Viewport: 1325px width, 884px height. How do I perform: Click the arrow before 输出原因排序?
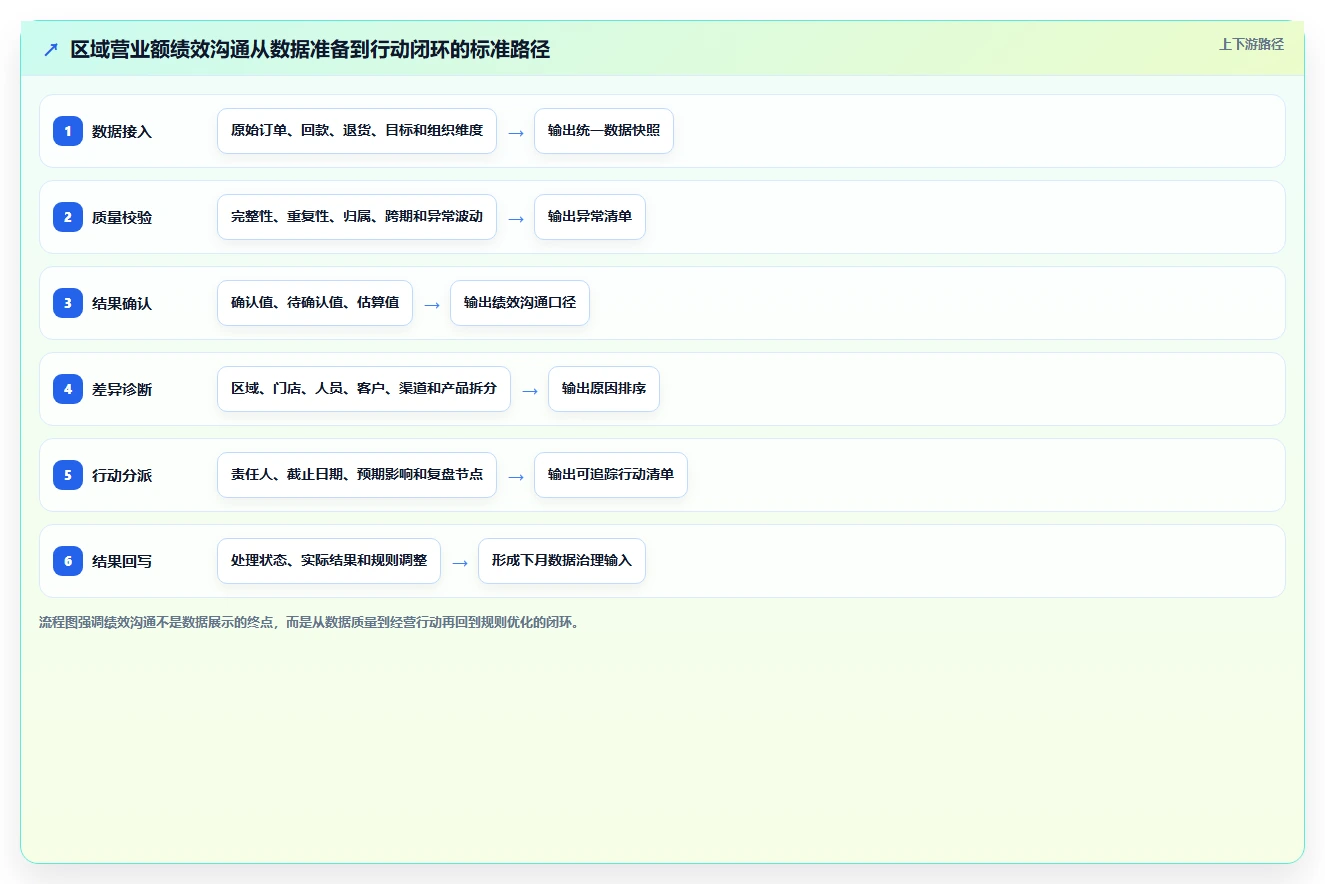(530, 390)
